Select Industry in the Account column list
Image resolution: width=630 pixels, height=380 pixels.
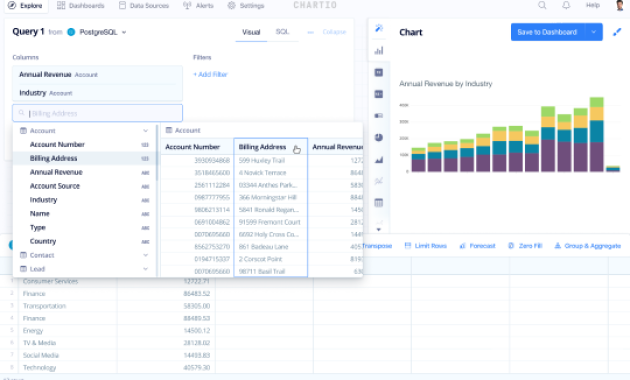point(85,200)
